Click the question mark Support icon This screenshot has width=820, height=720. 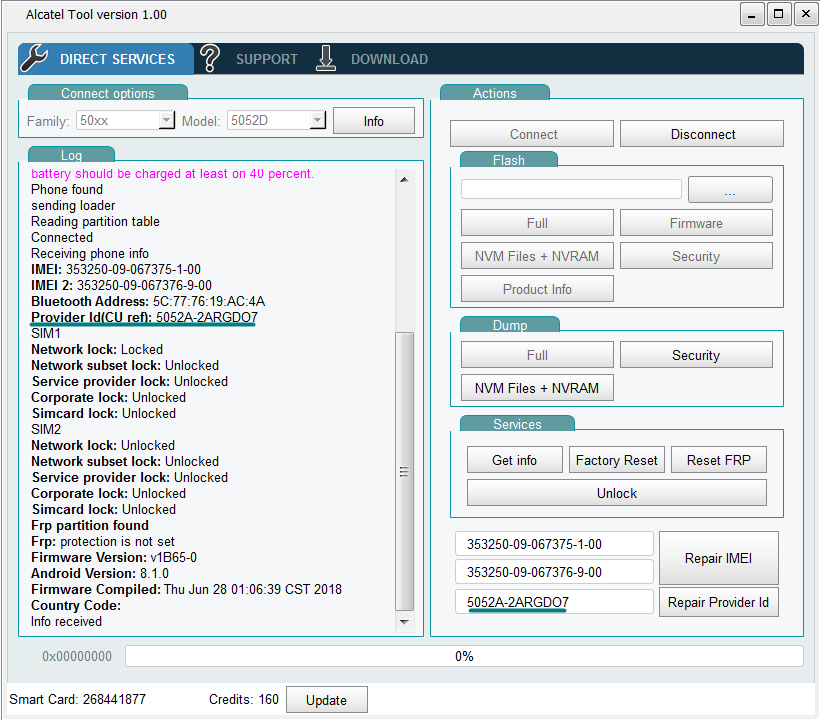click(210, 58)
